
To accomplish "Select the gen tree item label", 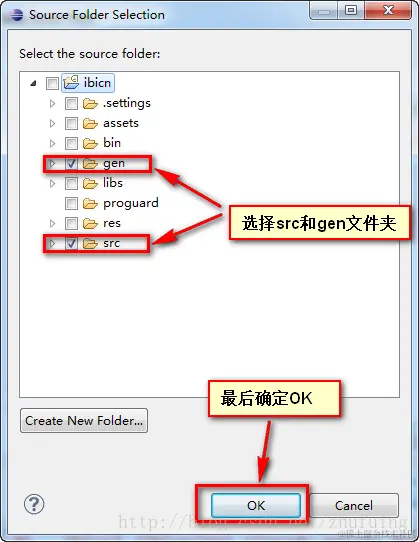I will pyautogui.click(x=114, y=163).
